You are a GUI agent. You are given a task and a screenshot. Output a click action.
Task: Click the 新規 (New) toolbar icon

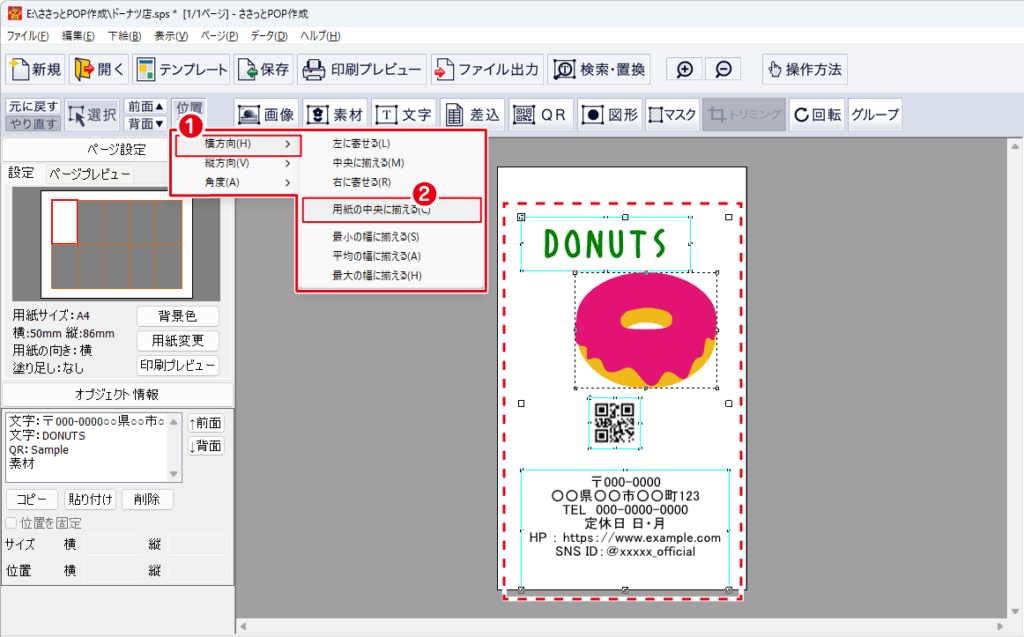point(36,70)
